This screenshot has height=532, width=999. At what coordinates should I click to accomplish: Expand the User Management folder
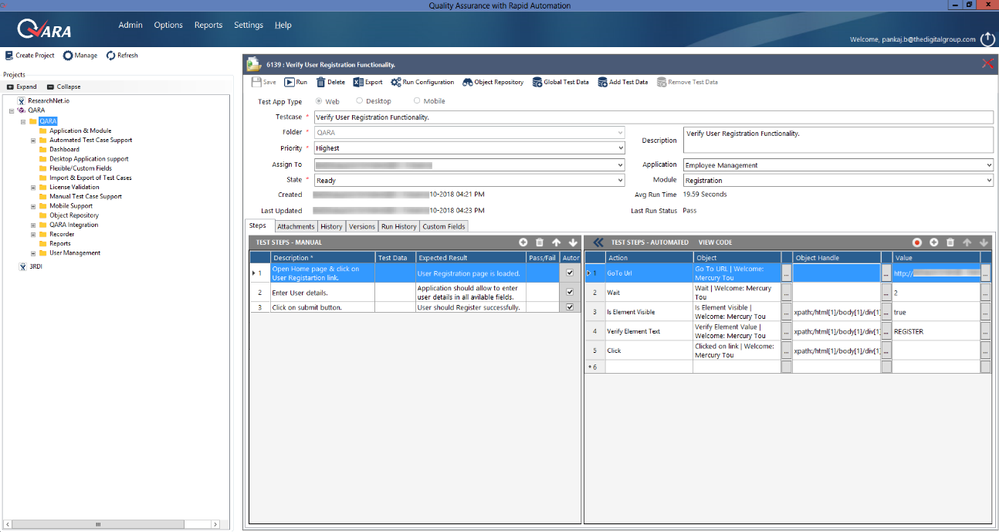click(x=33, y=253)
